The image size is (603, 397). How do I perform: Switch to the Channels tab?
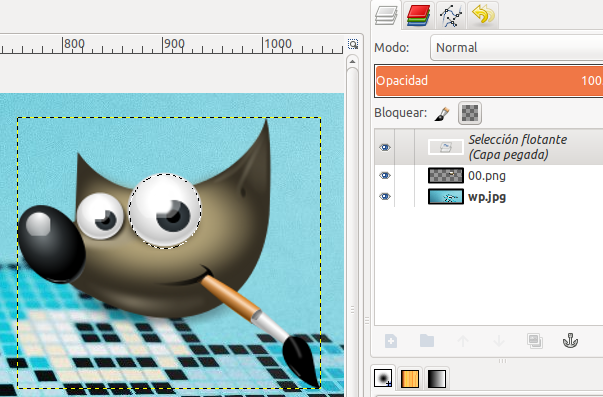click(418, 15)
